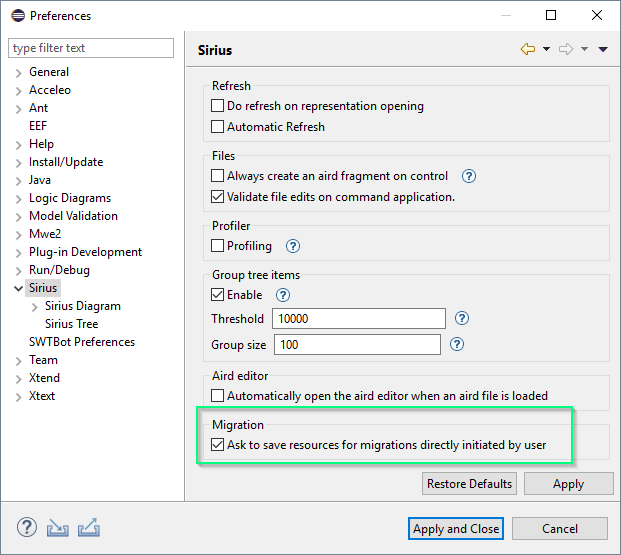Uncheck Validate file edits on command application
The width and height of the screenshot is (621, 555).
[218, 197]
